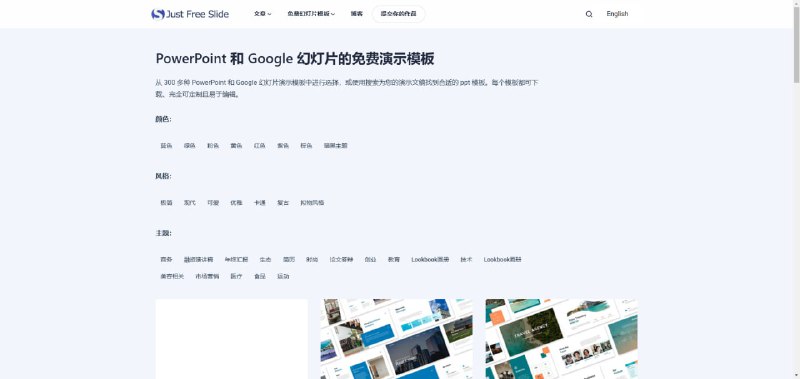800x379 pixels.
Task: Choose the 卡通 style tag
Action: pos(260,203)
